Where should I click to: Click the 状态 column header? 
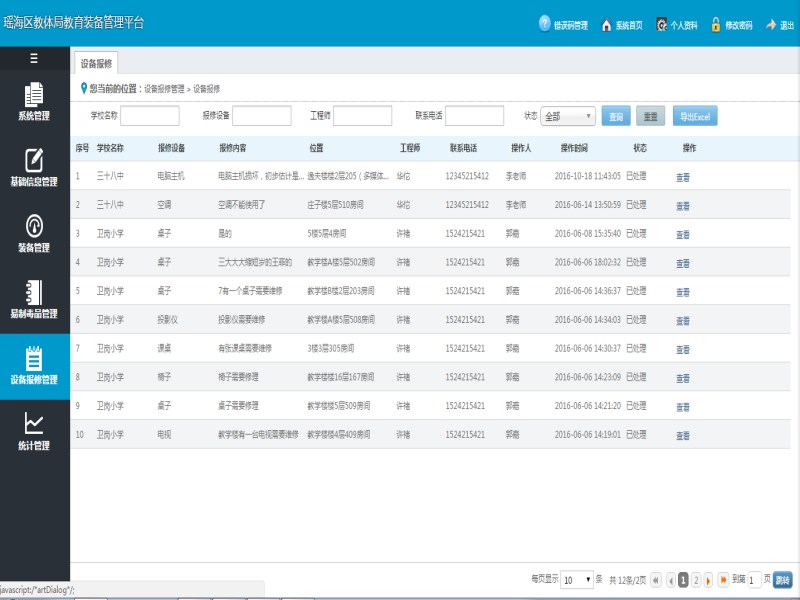tap(640, 148)
